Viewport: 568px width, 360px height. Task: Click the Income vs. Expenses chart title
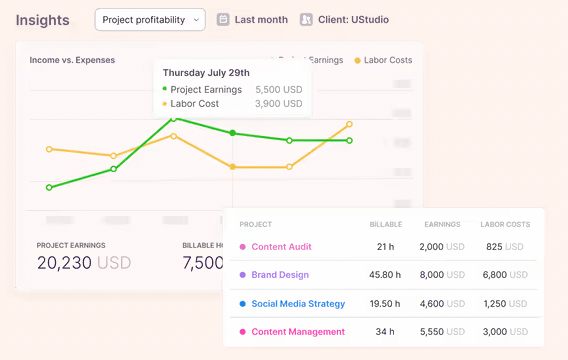[72, 60]
